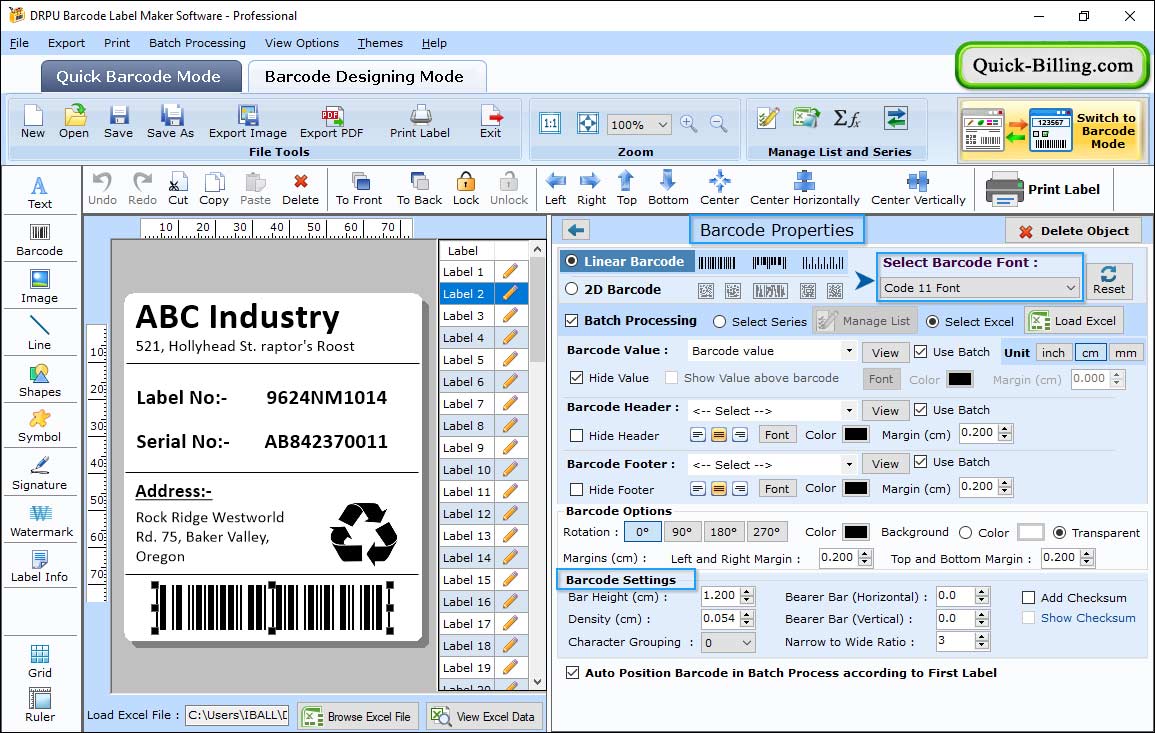Select Transparent background radio button
Viewport: 1155px width, 733px height.
click(x=1059, y=532)
